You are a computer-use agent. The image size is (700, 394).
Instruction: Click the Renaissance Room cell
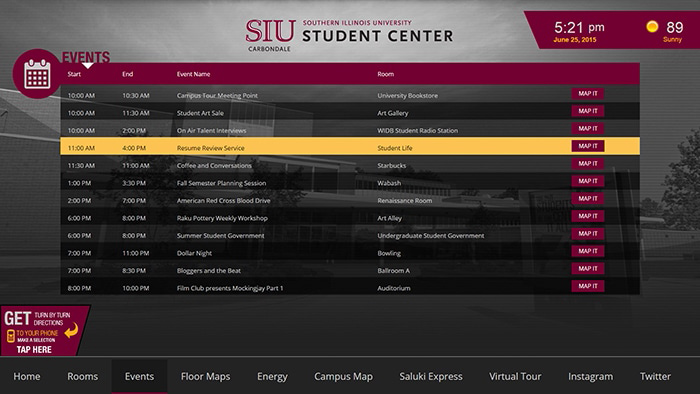404,201
